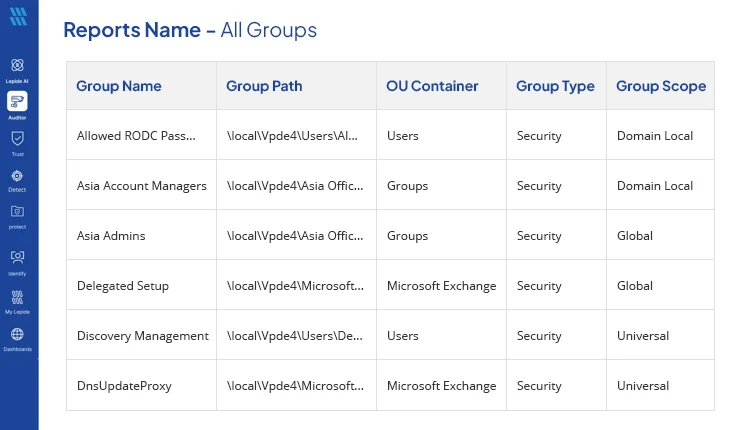Select the Delegated Setup group name
The image size is (731, 430).
tap(123, 286)
